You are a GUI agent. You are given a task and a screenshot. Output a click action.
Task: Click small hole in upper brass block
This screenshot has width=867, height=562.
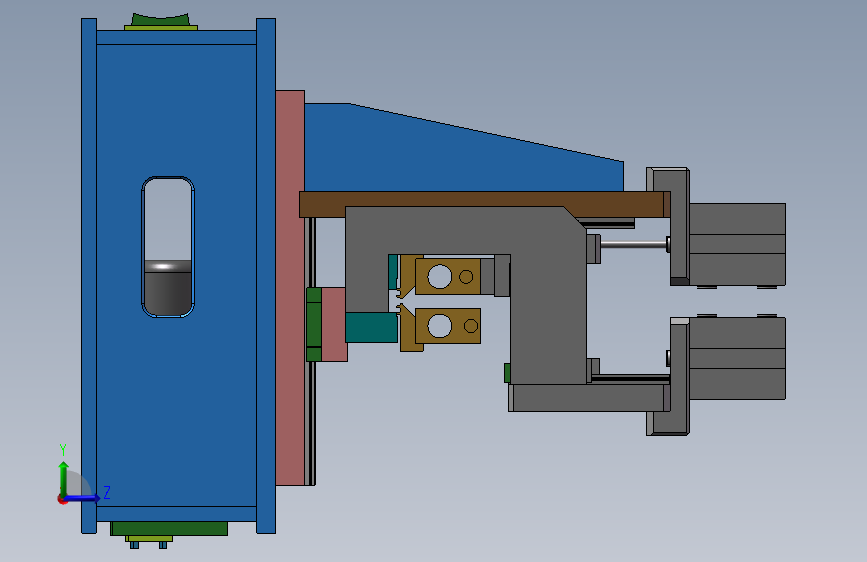point(466,277)
